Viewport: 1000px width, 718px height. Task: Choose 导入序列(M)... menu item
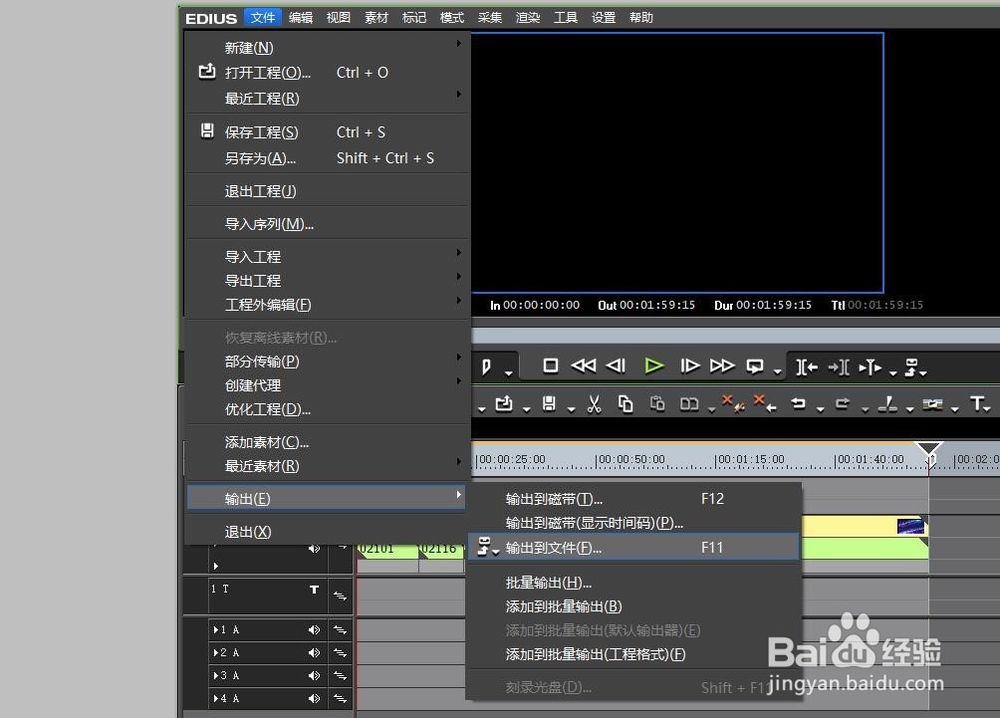pos(327,224)
